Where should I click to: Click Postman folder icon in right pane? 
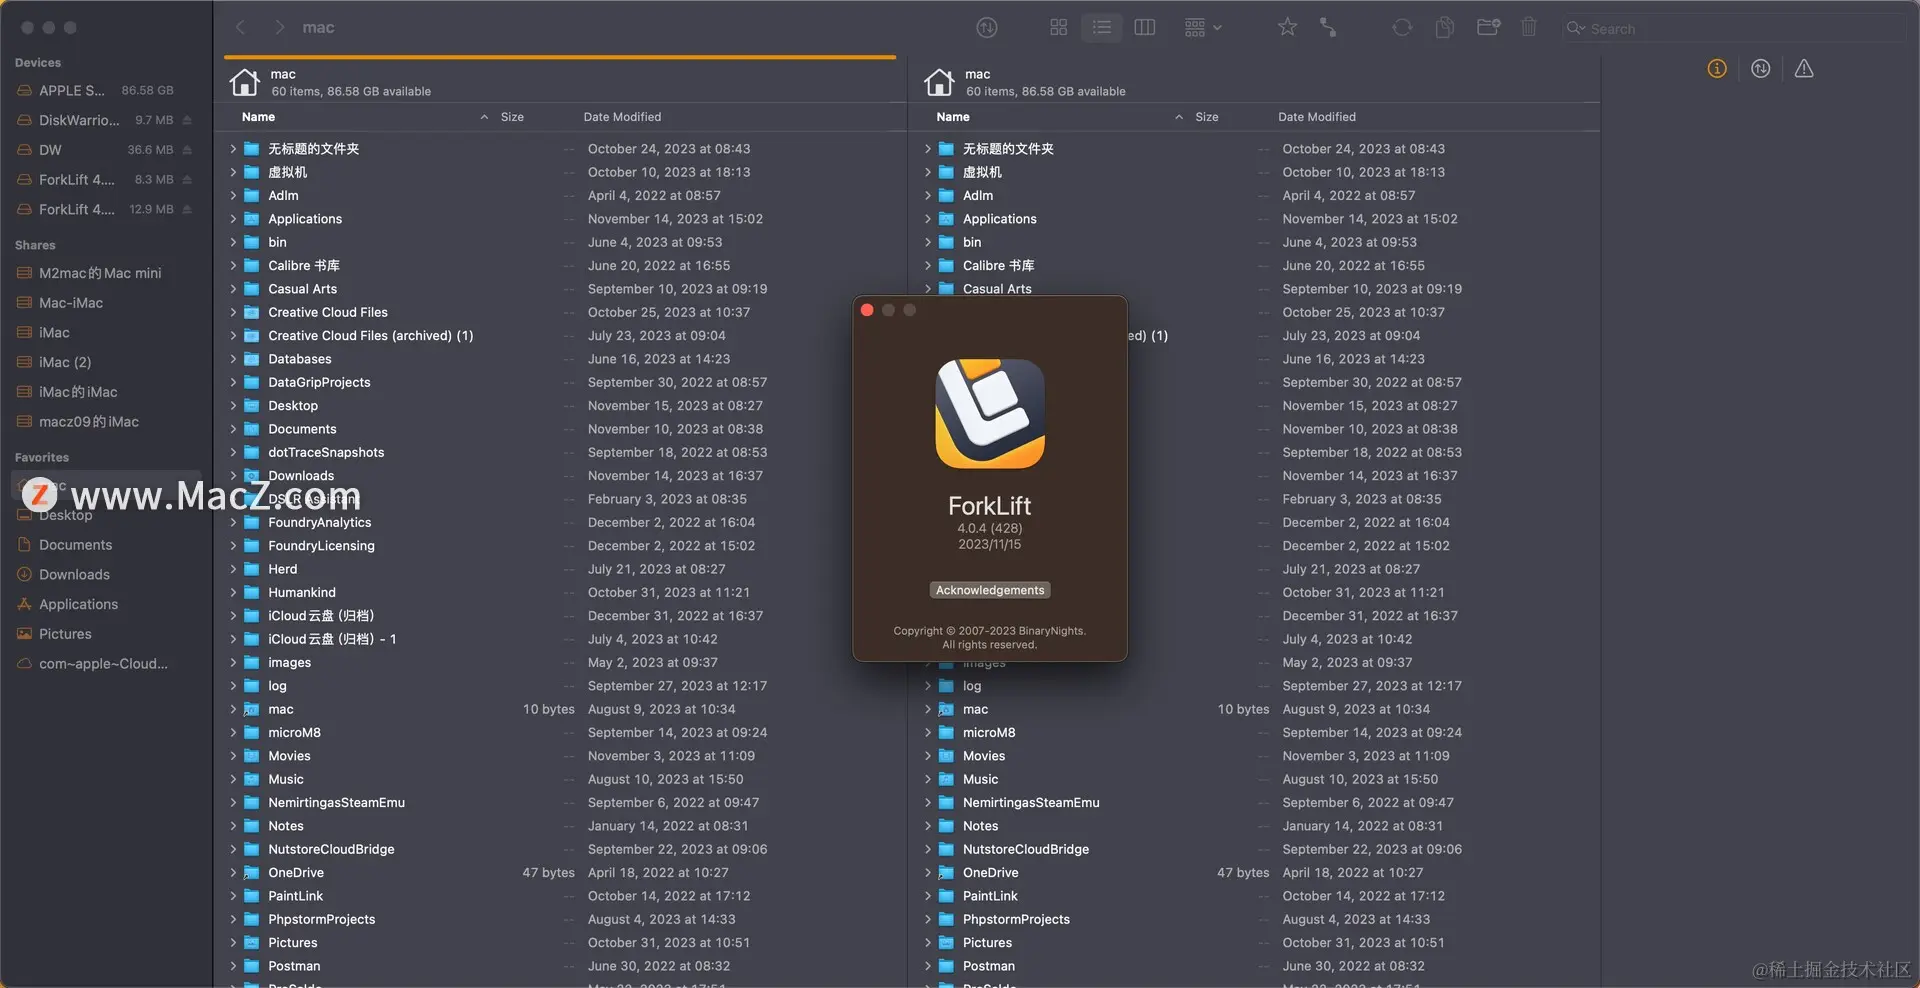pos(946,966)
